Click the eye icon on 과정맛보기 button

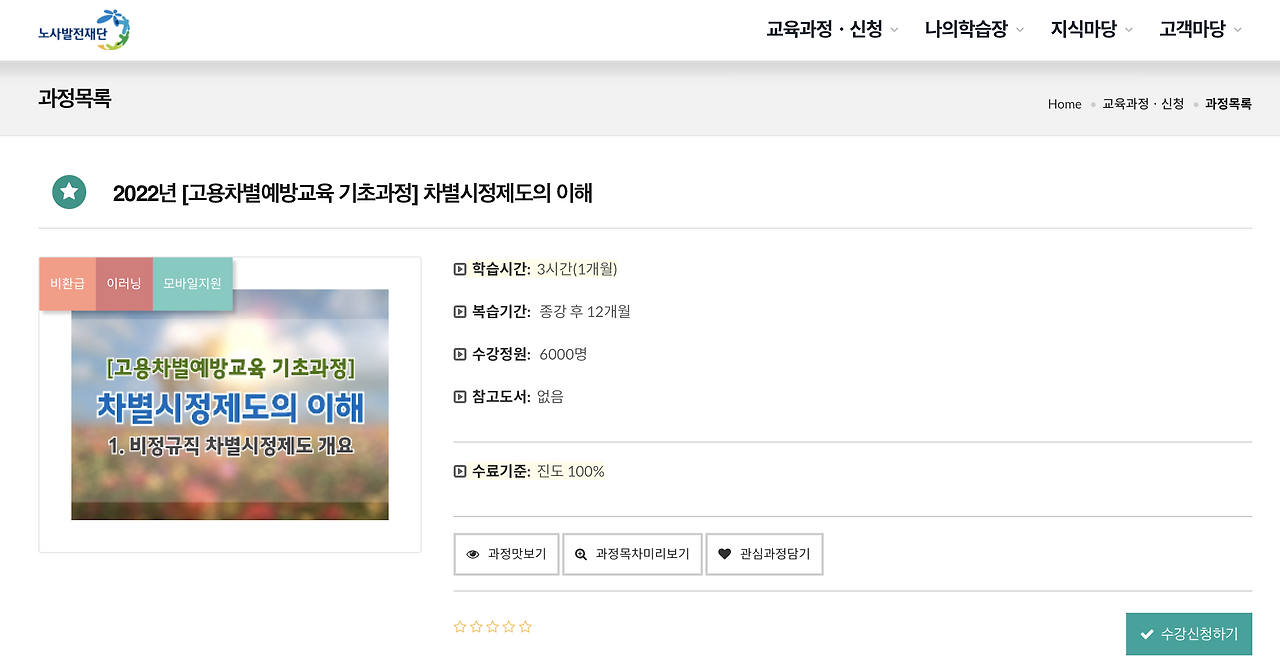pos(472,554)
